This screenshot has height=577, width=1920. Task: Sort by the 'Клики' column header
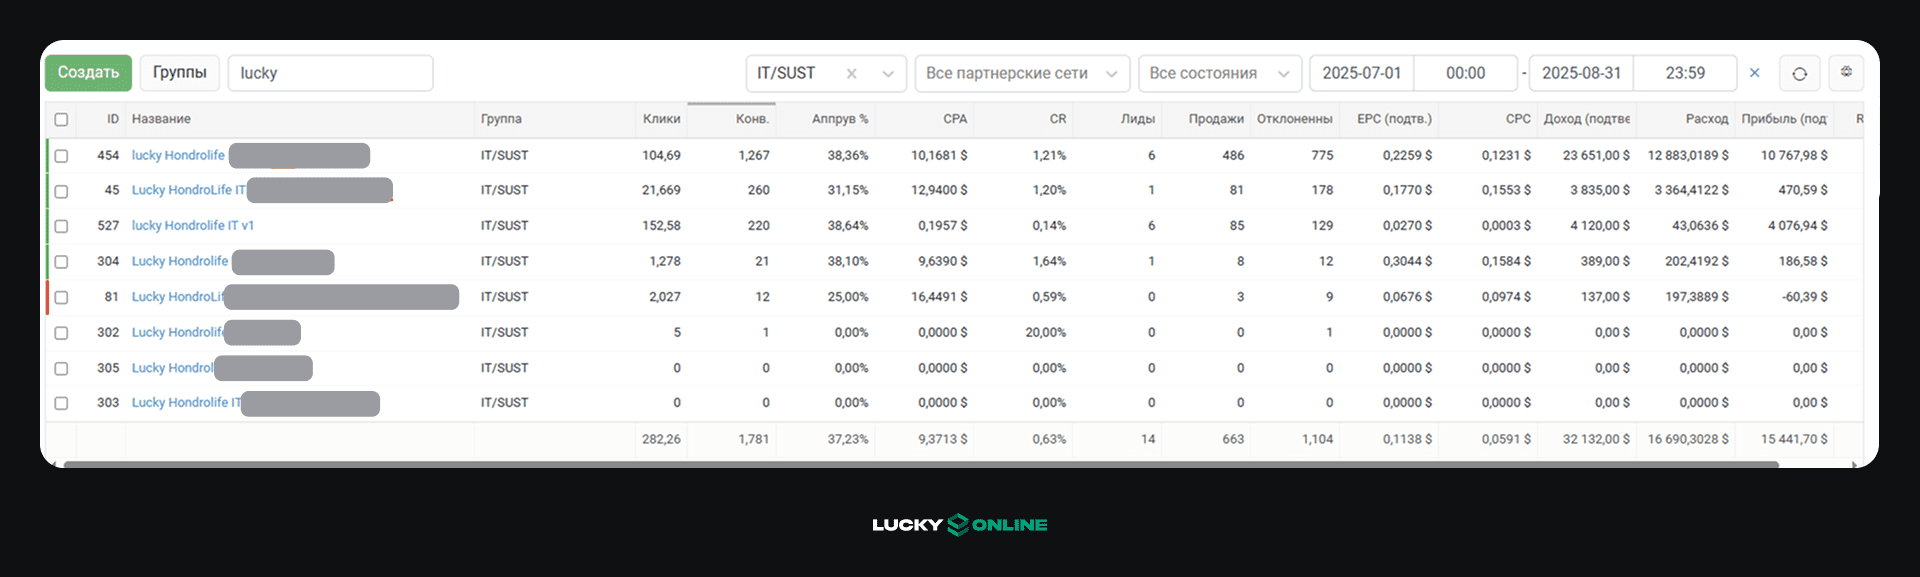pos(661,119)
